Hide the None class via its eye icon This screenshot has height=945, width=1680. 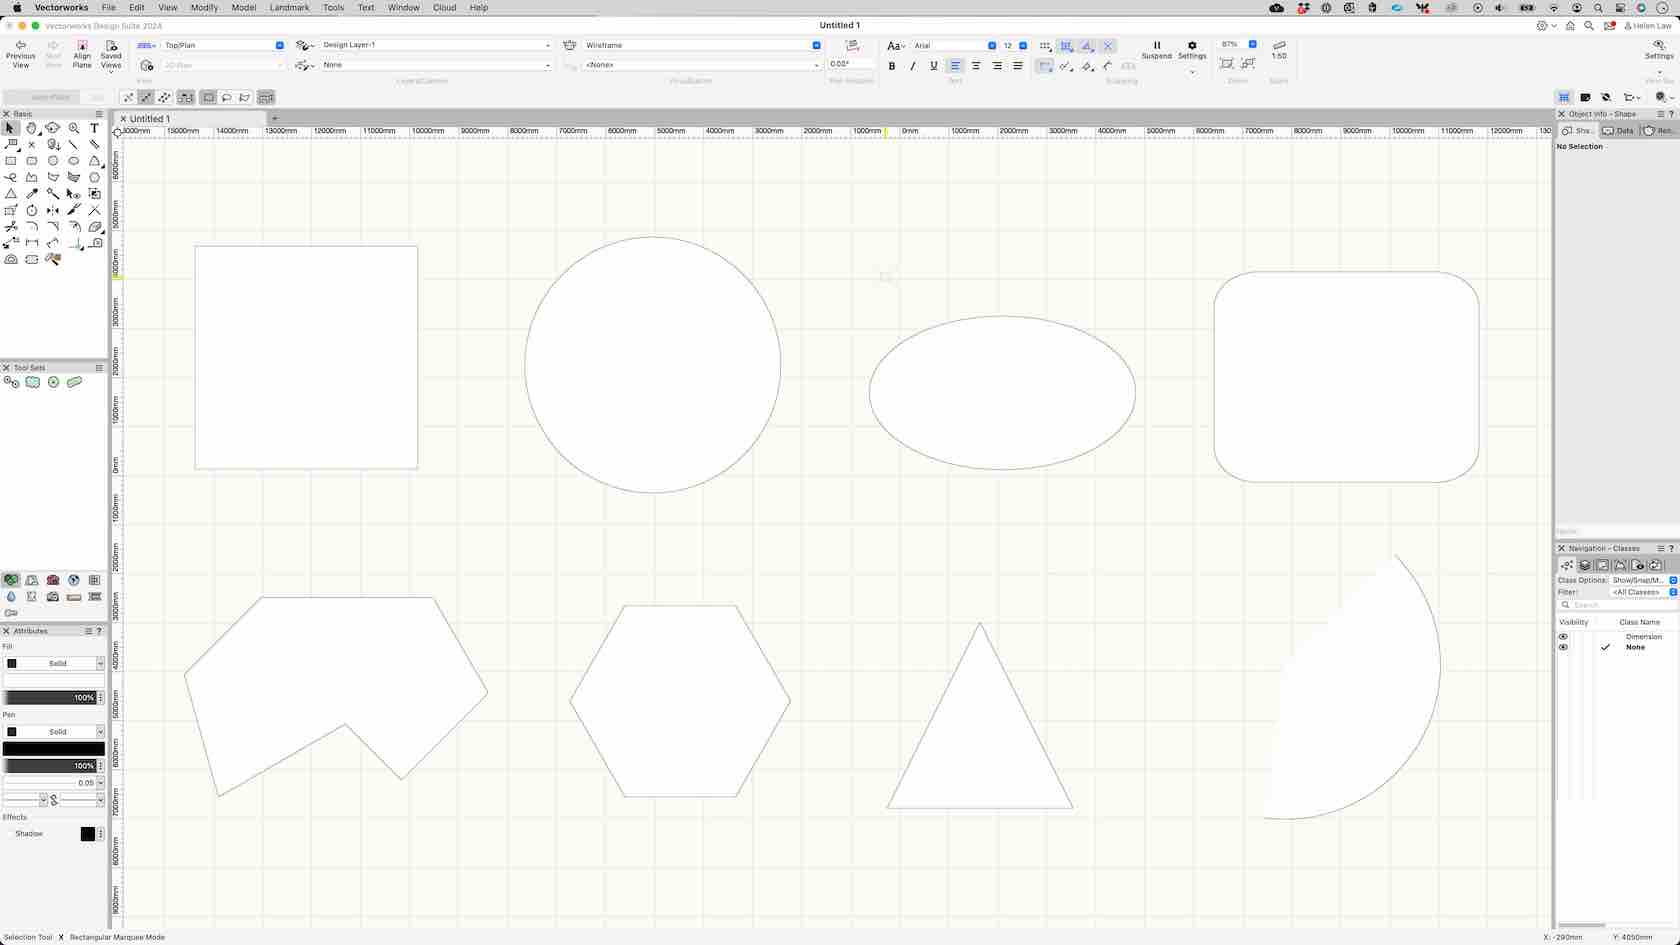point(1564,647)
